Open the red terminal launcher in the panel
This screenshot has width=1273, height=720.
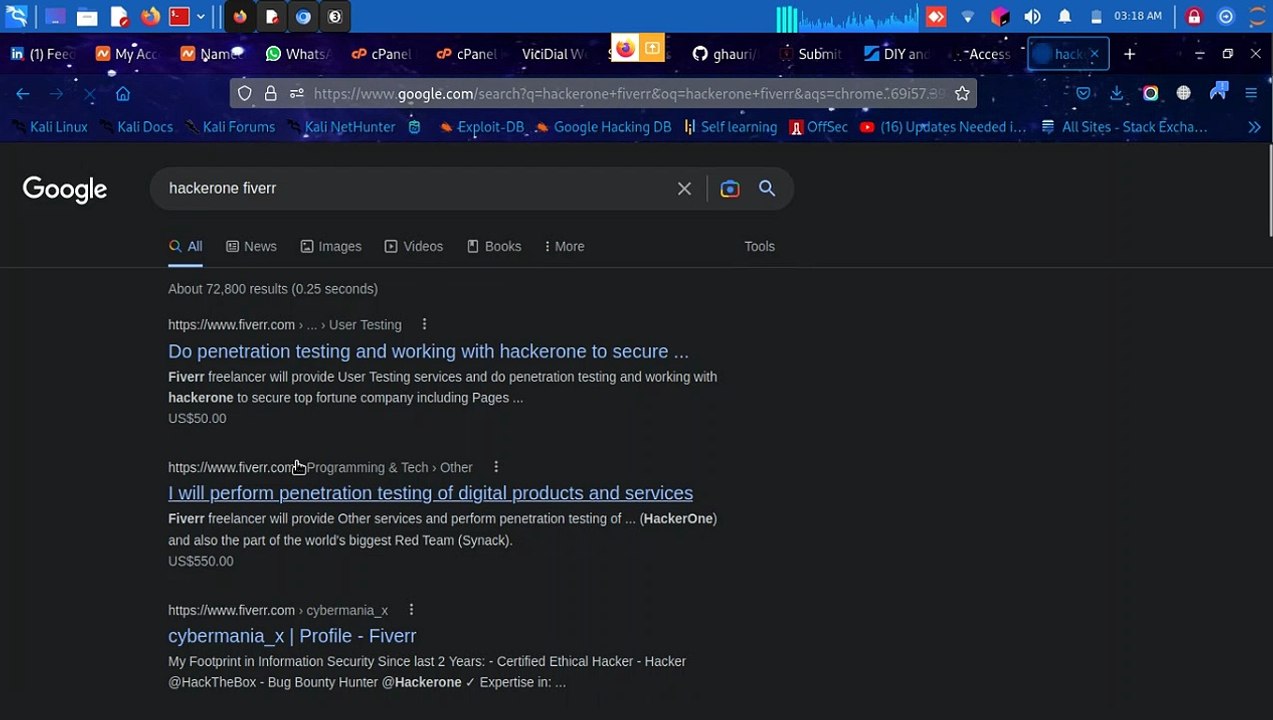(180, 17)
